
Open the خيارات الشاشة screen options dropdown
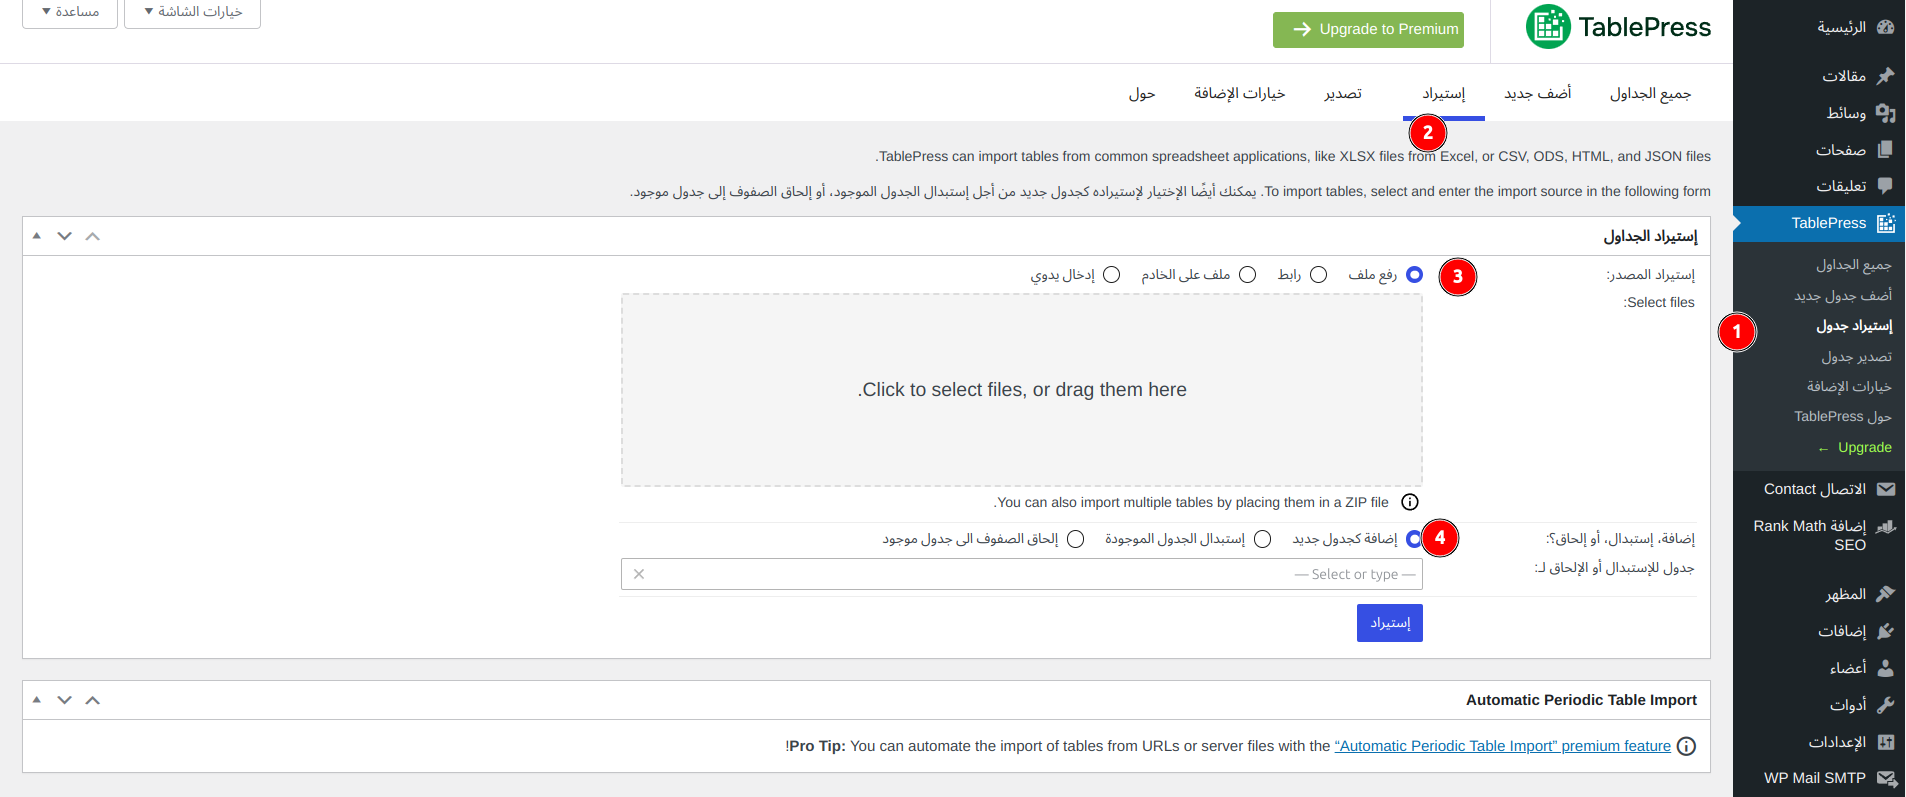pos(193,12)
